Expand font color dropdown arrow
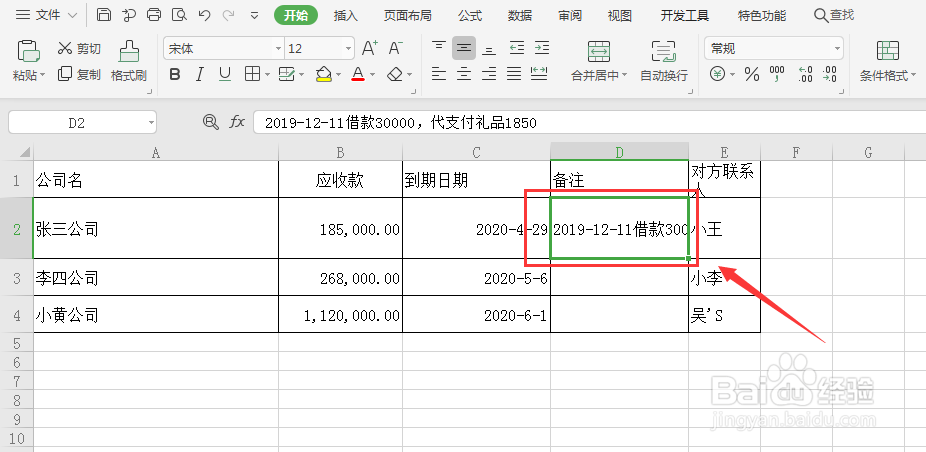This screenshot has height=452, width=926. [373, 75]
